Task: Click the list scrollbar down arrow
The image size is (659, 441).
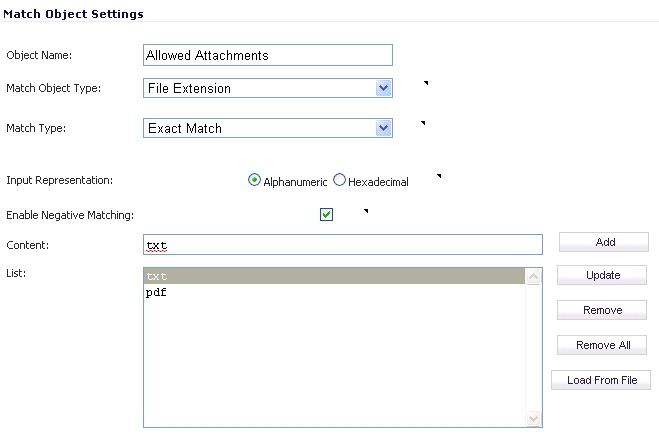Action: tap(533, 418)
